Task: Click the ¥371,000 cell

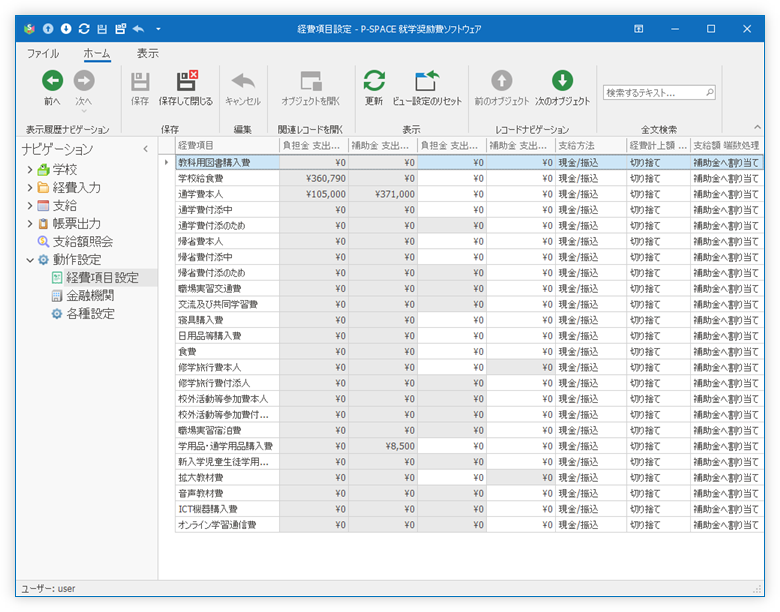Action: tap(383, 194)
